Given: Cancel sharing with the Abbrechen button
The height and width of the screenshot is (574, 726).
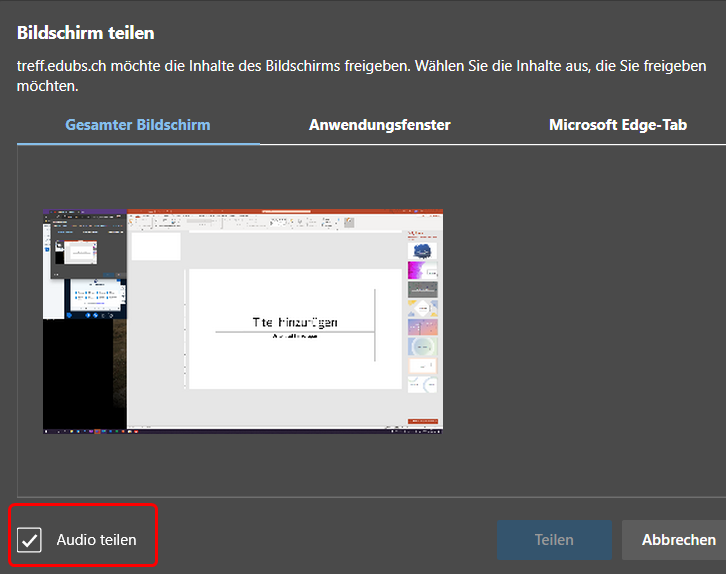Looking at the screenshot, I should coord(678,540).
